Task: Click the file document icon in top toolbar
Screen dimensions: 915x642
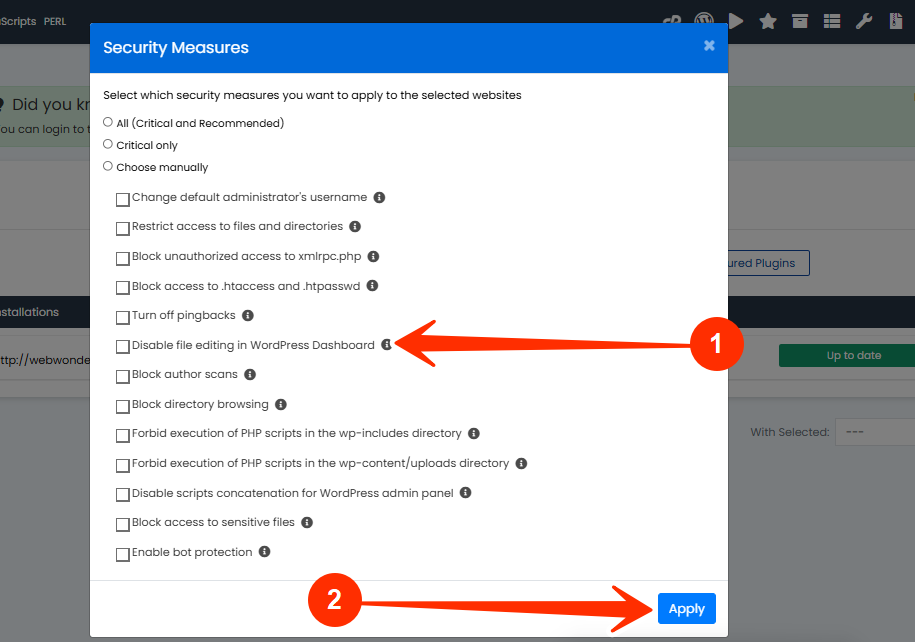Action: tap(896, 21)
